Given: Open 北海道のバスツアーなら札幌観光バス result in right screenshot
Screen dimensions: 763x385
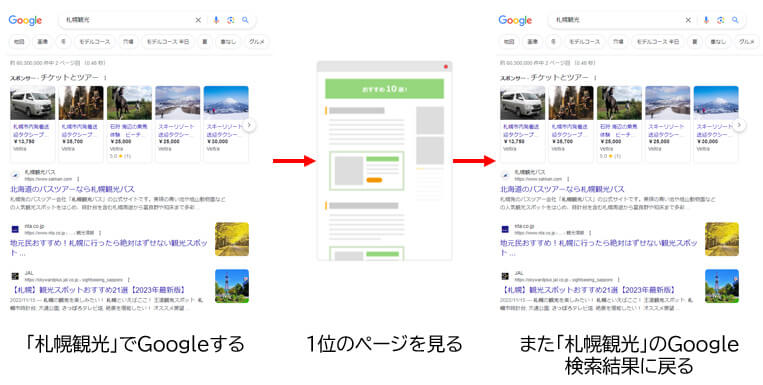Looking at the screenshot, I should [563, 189].
